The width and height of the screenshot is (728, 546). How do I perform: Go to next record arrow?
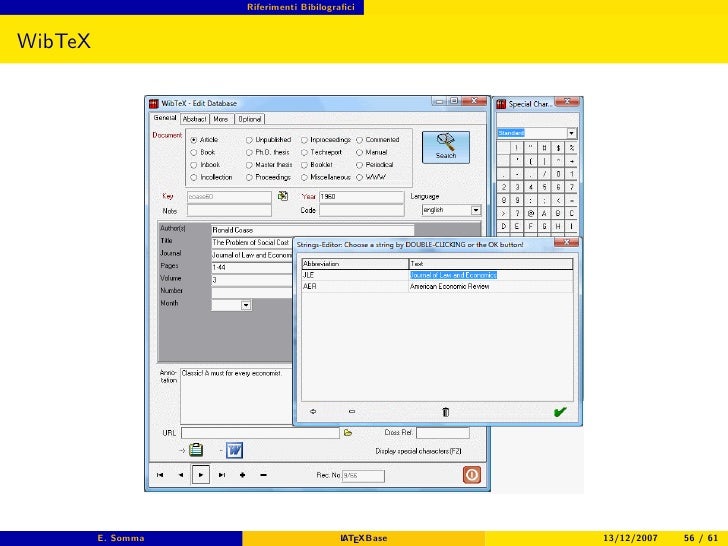(201, 475)
